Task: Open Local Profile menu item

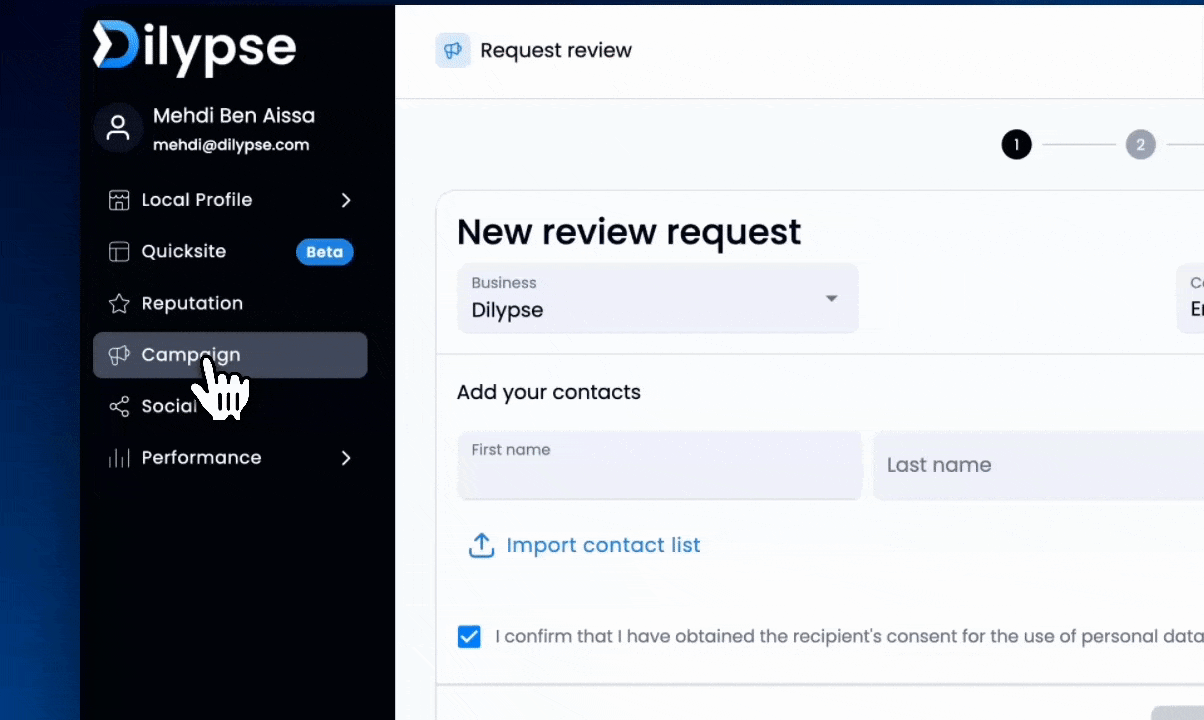Action: tap(230, 200)
